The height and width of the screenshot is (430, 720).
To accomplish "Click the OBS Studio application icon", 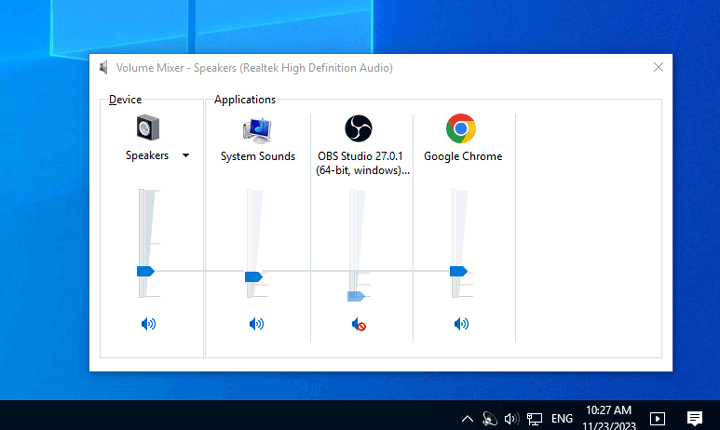I will point(358,128).
